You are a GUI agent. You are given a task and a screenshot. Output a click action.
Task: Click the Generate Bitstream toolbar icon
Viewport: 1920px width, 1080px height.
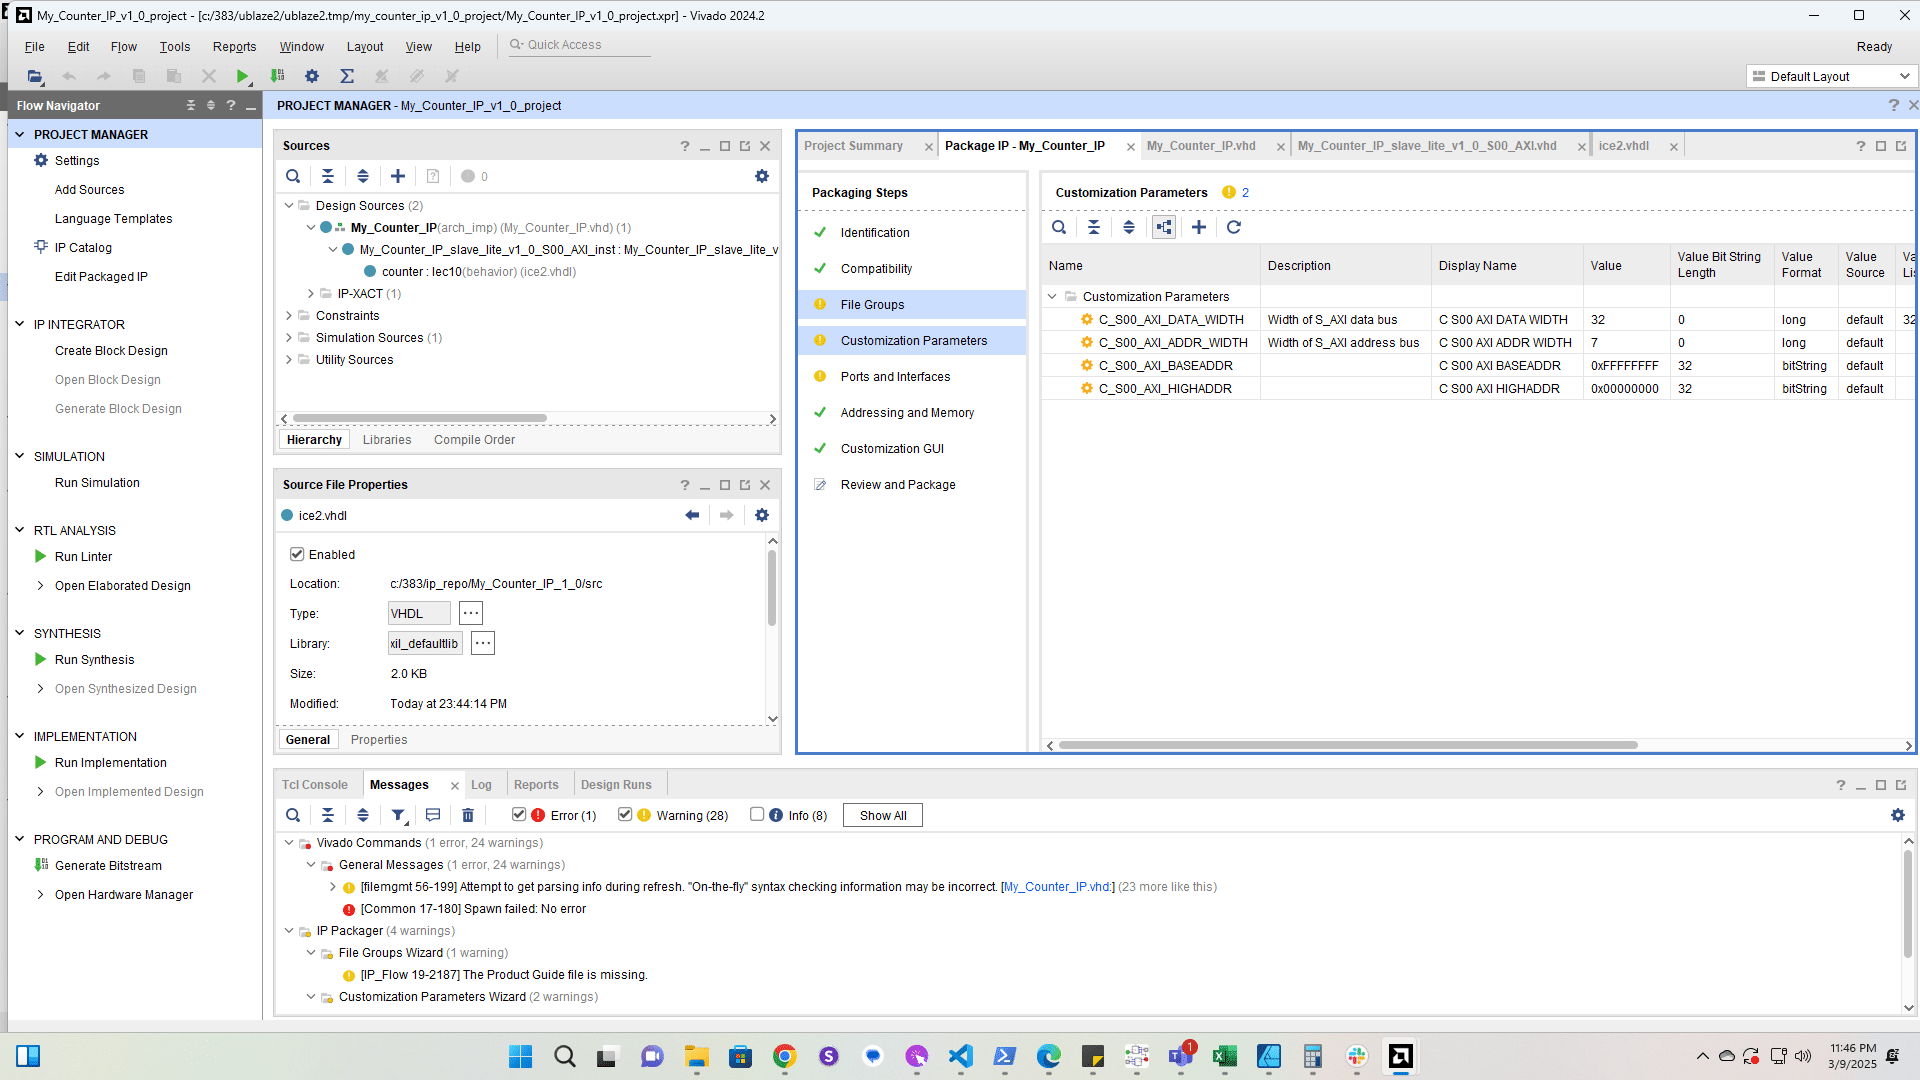[x=277, y=76]
